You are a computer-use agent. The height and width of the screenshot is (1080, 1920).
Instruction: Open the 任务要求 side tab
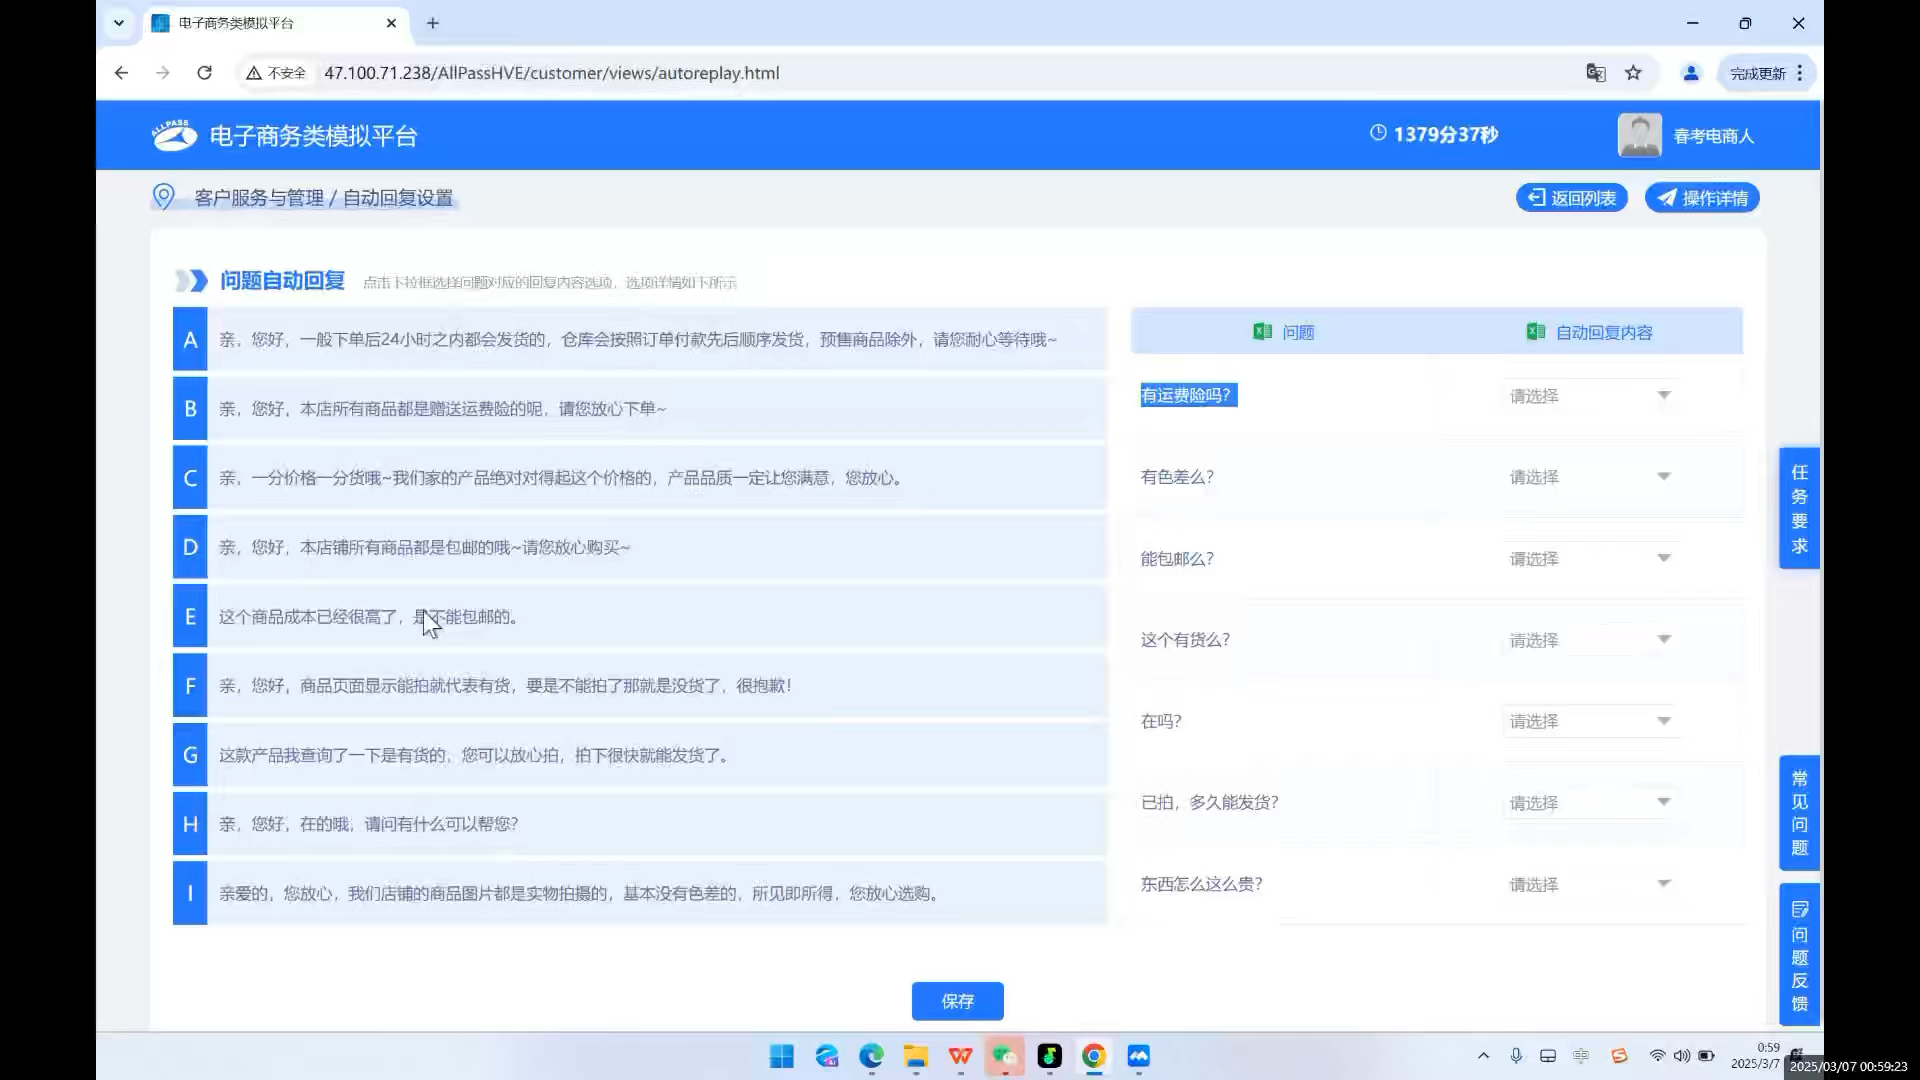(x=1799, y=509)
